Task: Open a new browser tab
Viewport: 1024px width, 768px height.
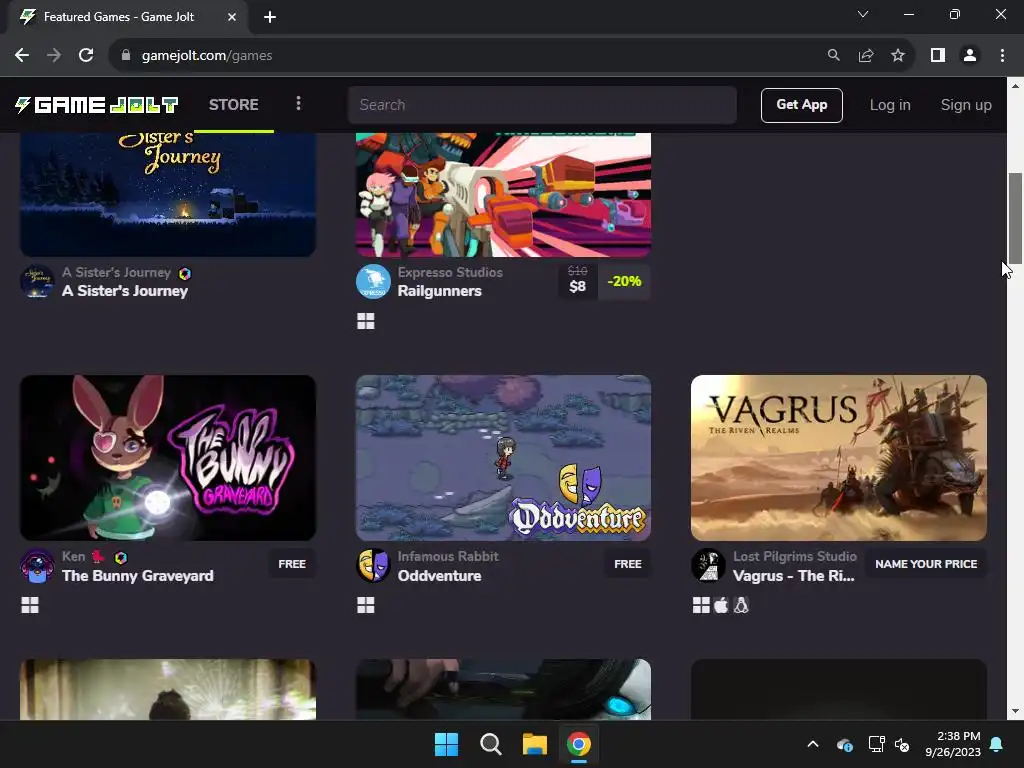Action: [x=270, y=17]
